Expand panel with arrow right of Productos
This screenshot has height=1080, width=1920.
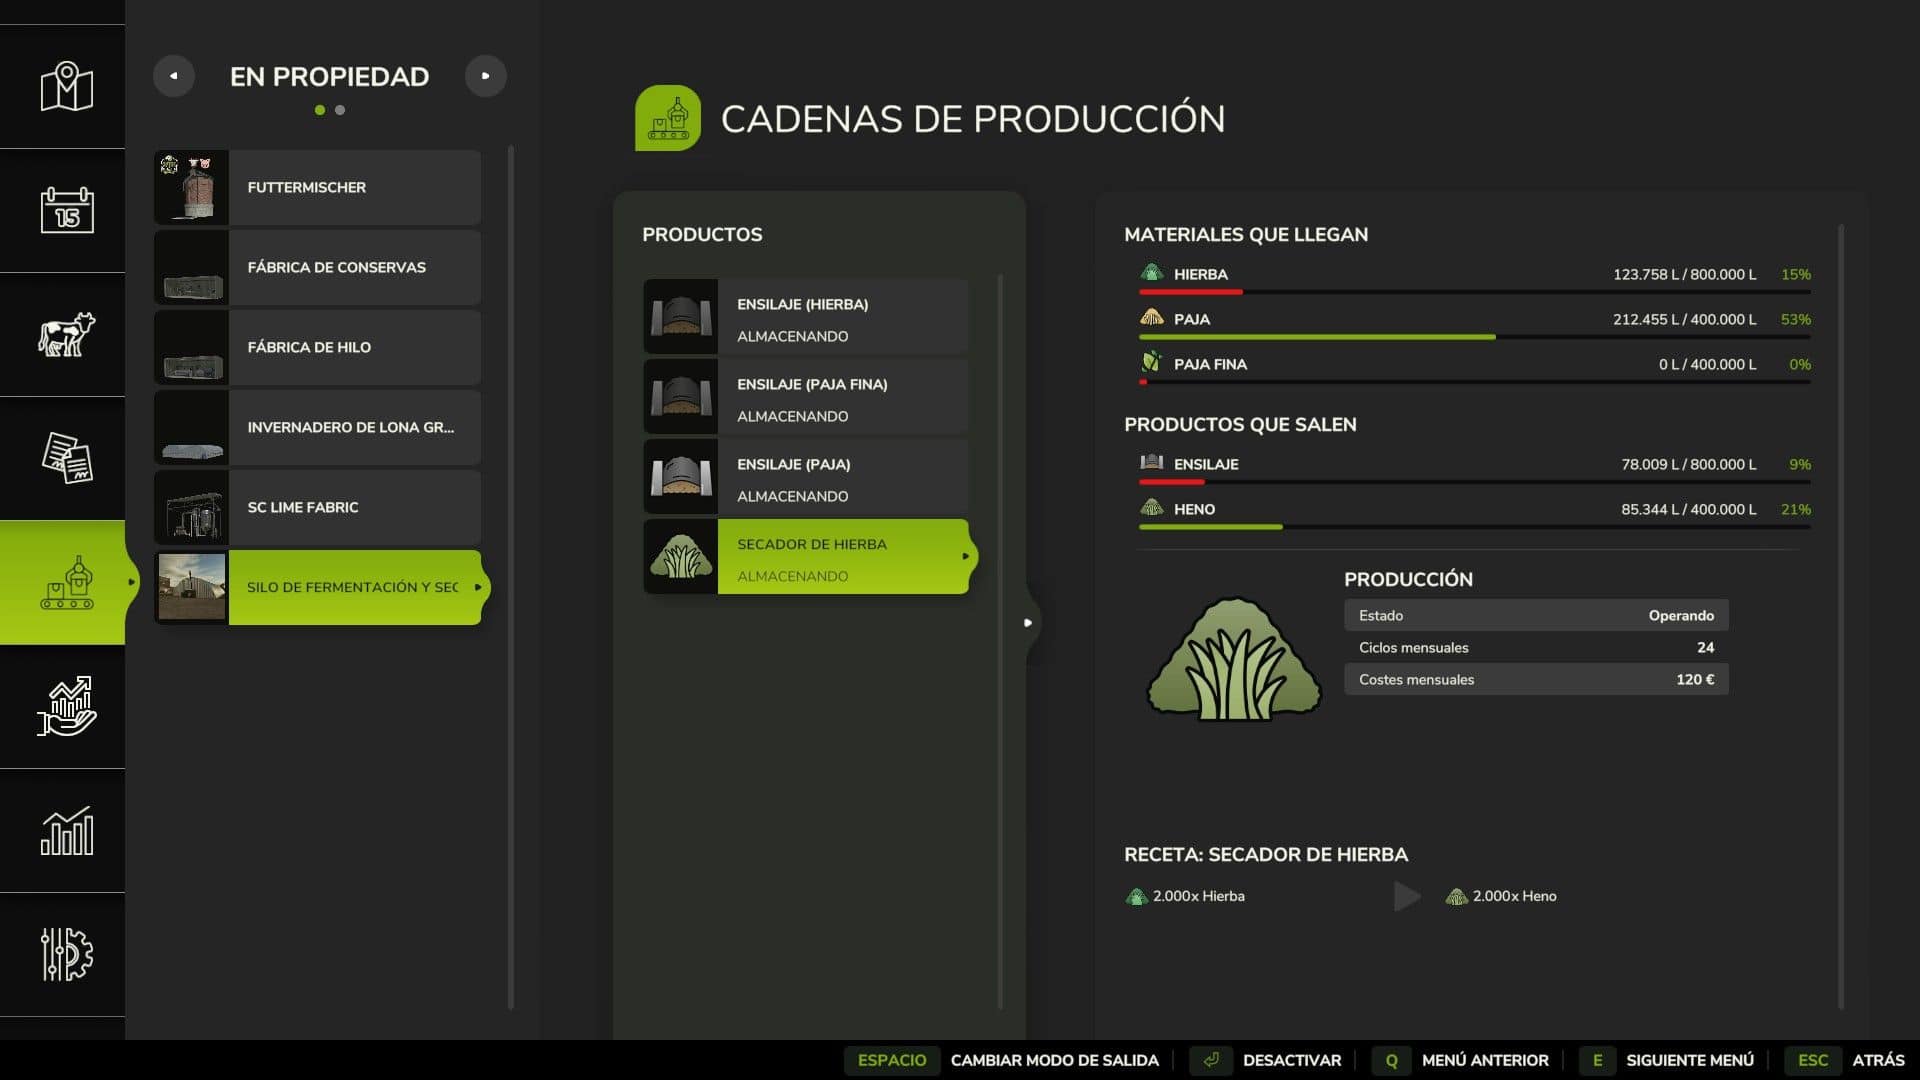pyautogui.click(x=1027, y=623)
